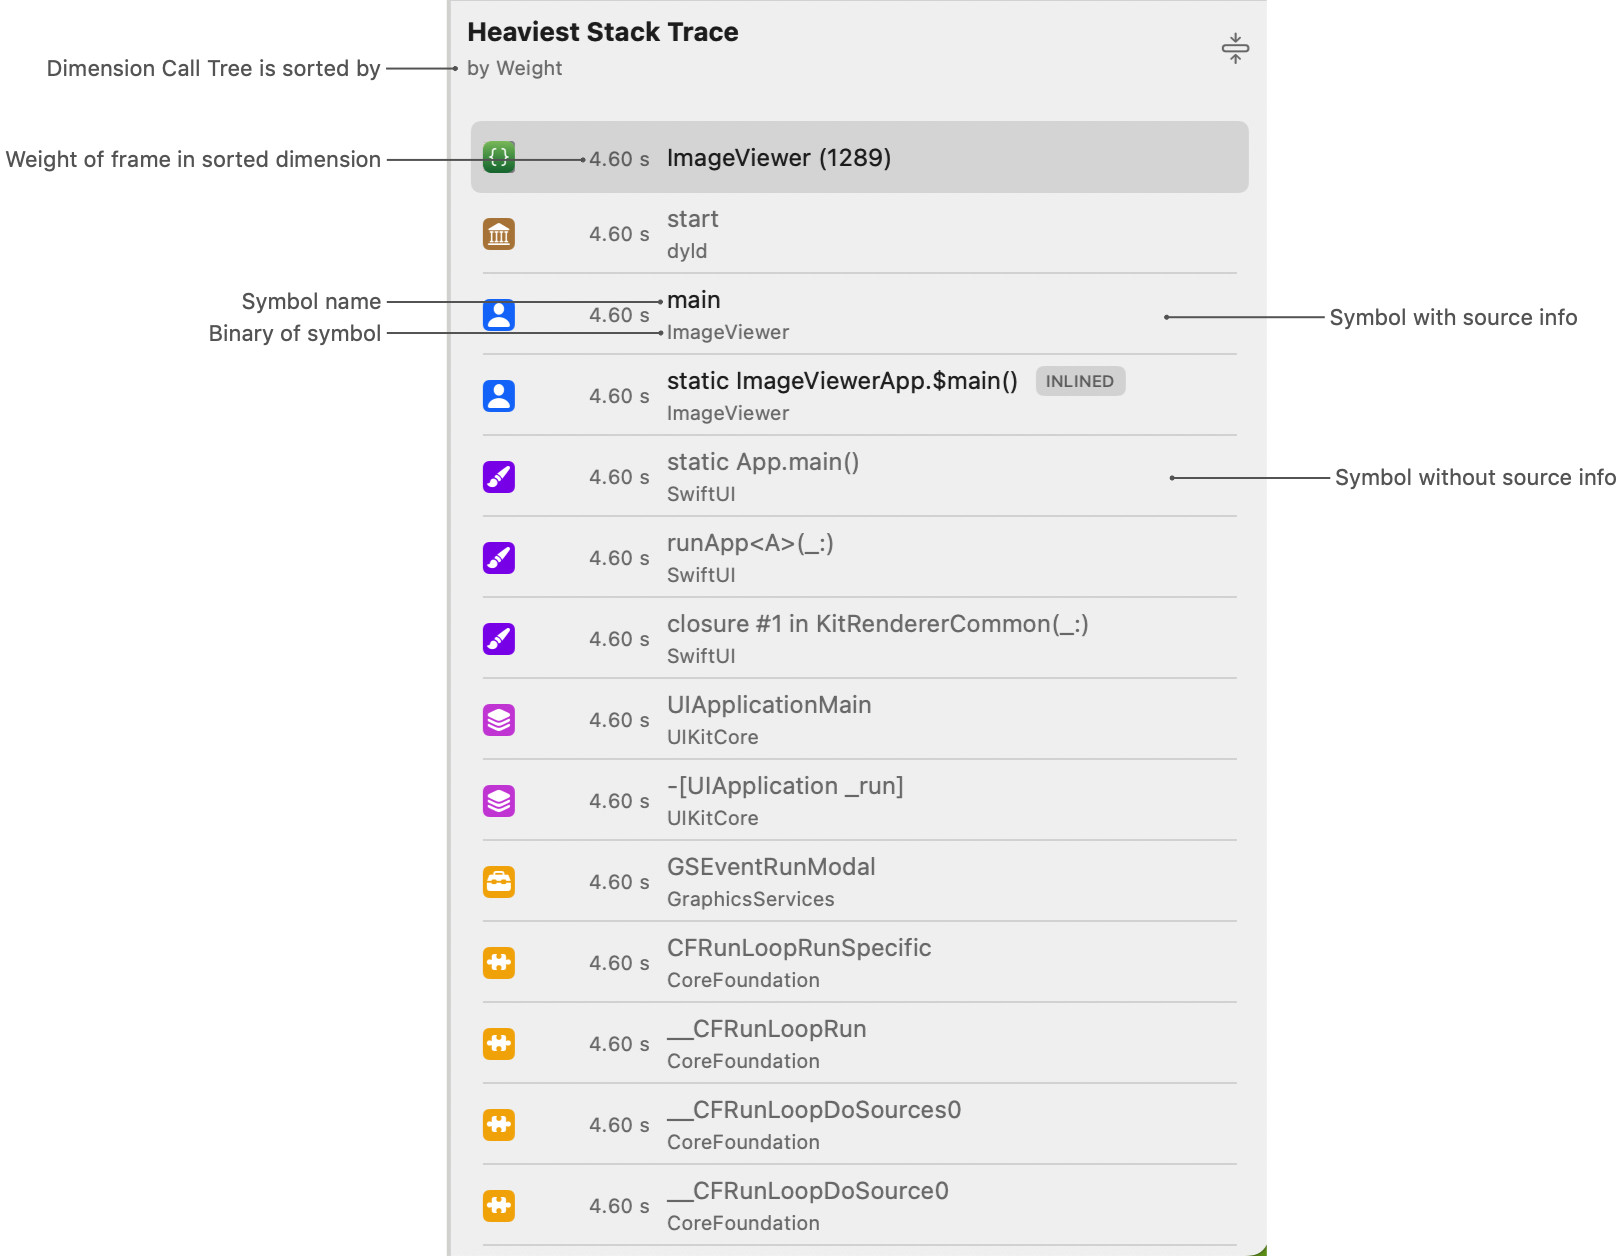Select the dyld bank icon beside start
The image size is (1622, 1256).
click(498, 233)
